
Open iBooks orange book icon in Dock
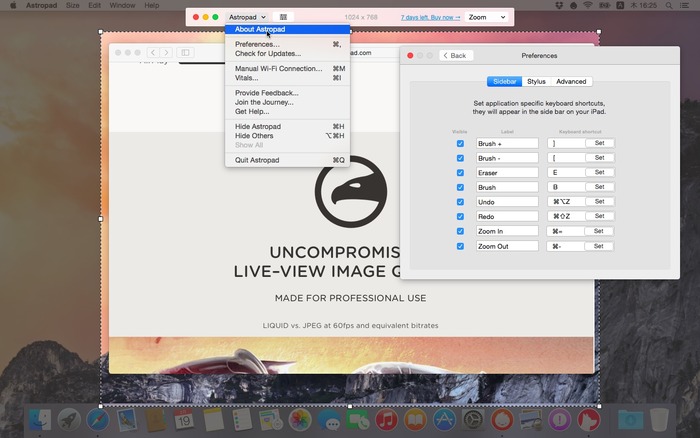[x=416, y=420]
